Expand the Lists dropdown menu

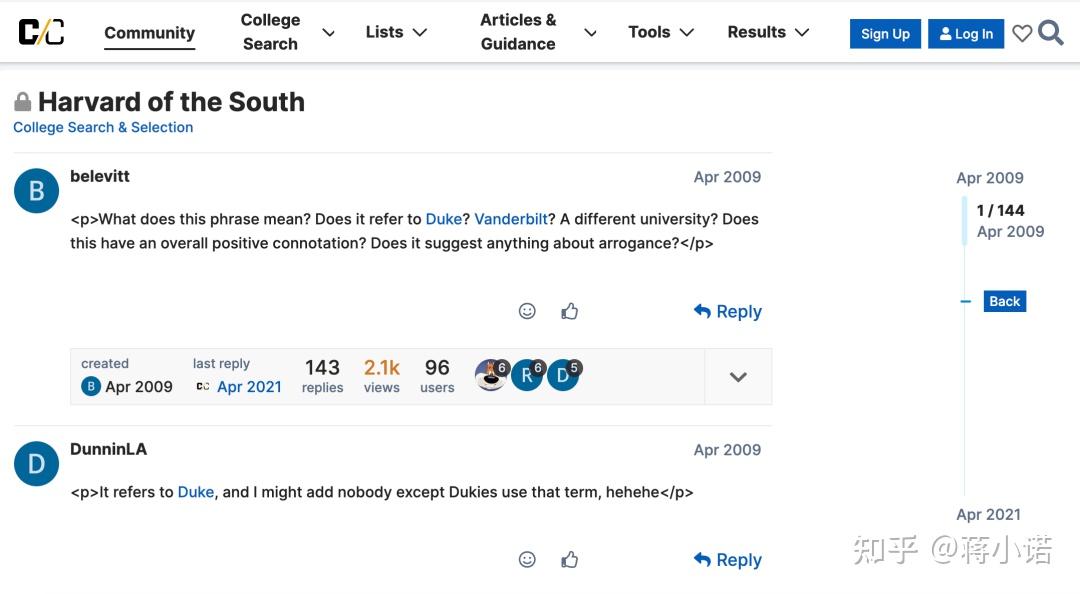click(396, 32)
